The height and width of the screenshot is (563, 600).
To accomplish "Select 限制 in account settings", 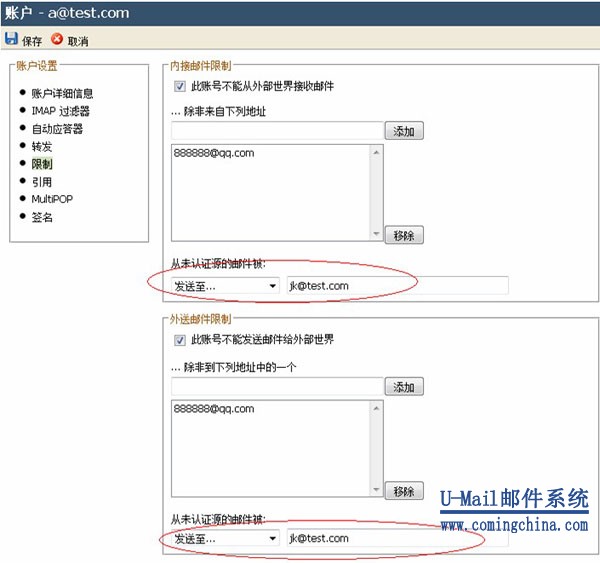I will point(42,164).
